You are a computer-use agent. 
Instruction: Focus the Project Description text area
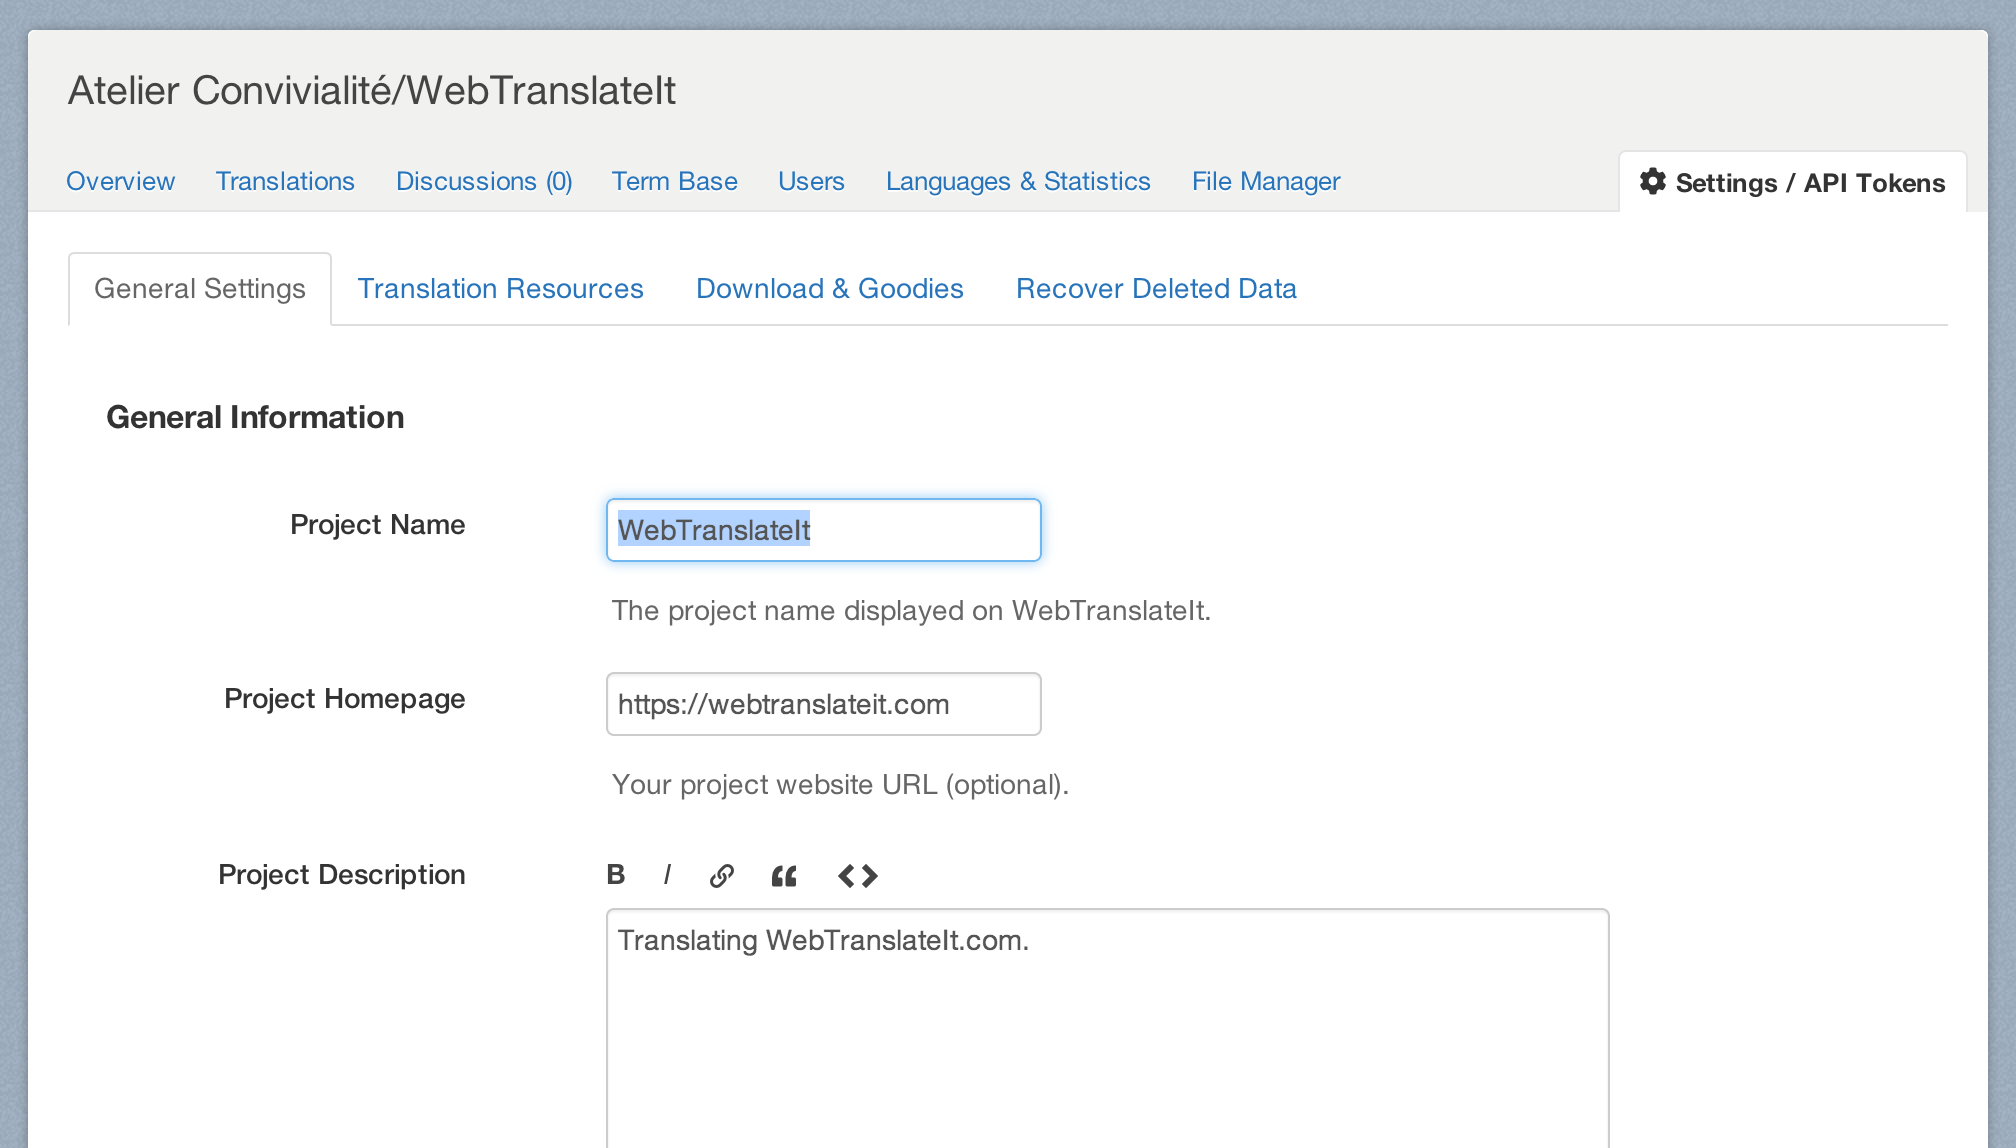pyautogui.click(x=1107, y=1030)
